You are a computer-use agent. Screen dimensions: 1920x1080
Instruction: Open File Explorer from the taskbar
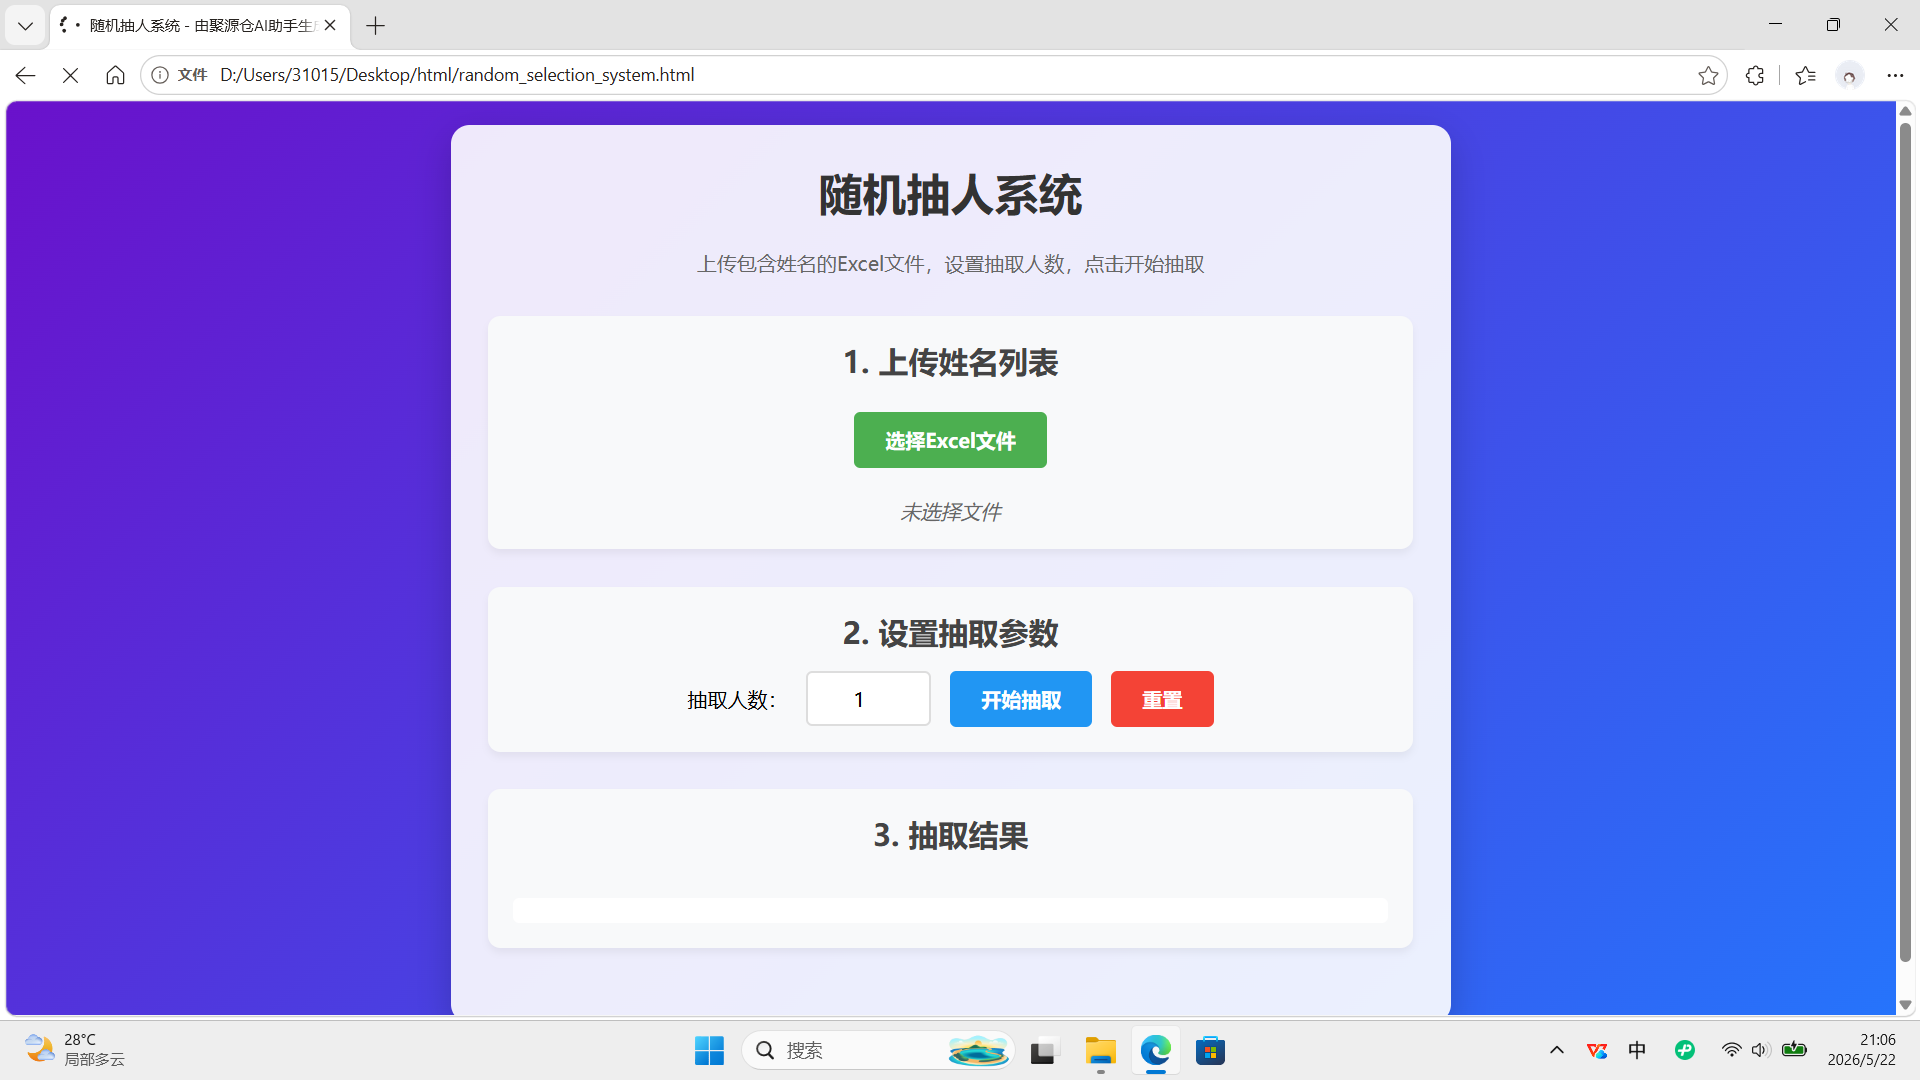coord(1100,1051)
